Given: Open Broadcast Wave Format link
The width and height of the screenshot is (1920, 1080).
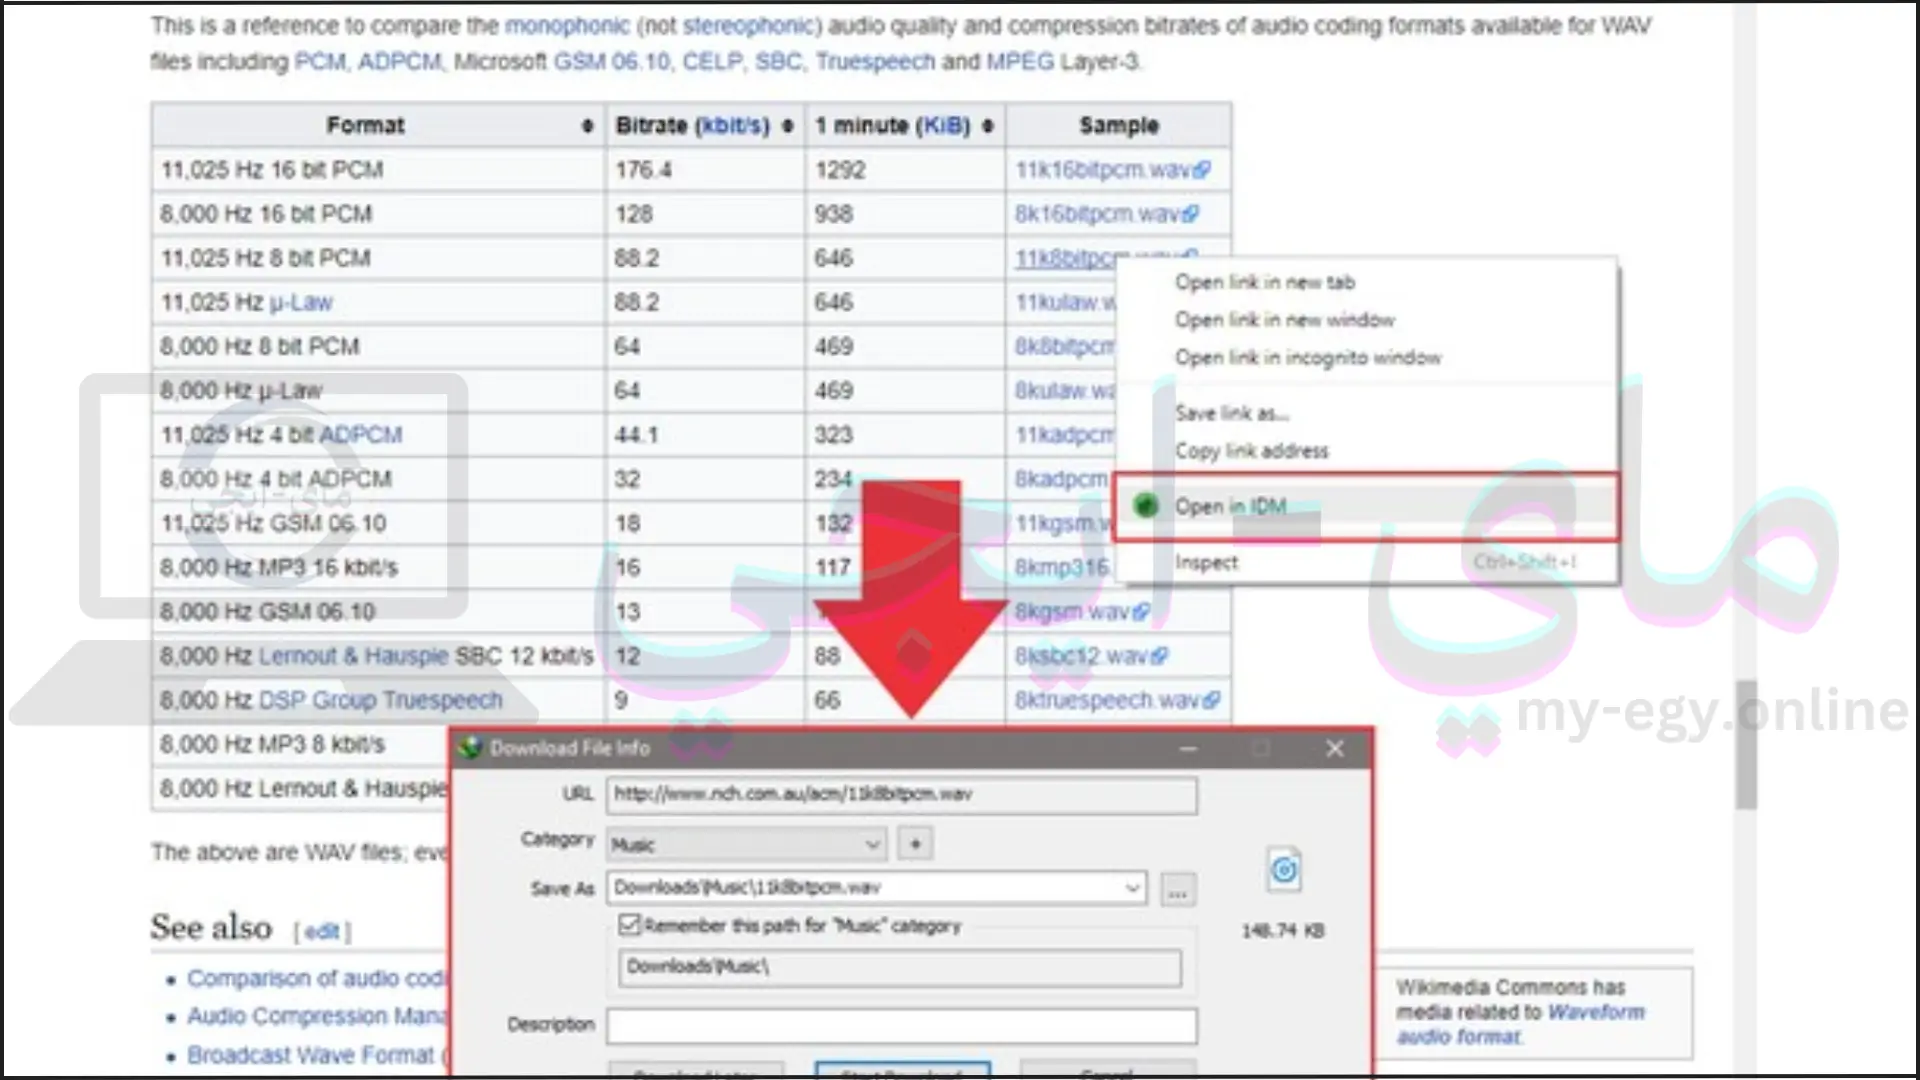Looking at the screenshot, I should tap(310, 1055).
